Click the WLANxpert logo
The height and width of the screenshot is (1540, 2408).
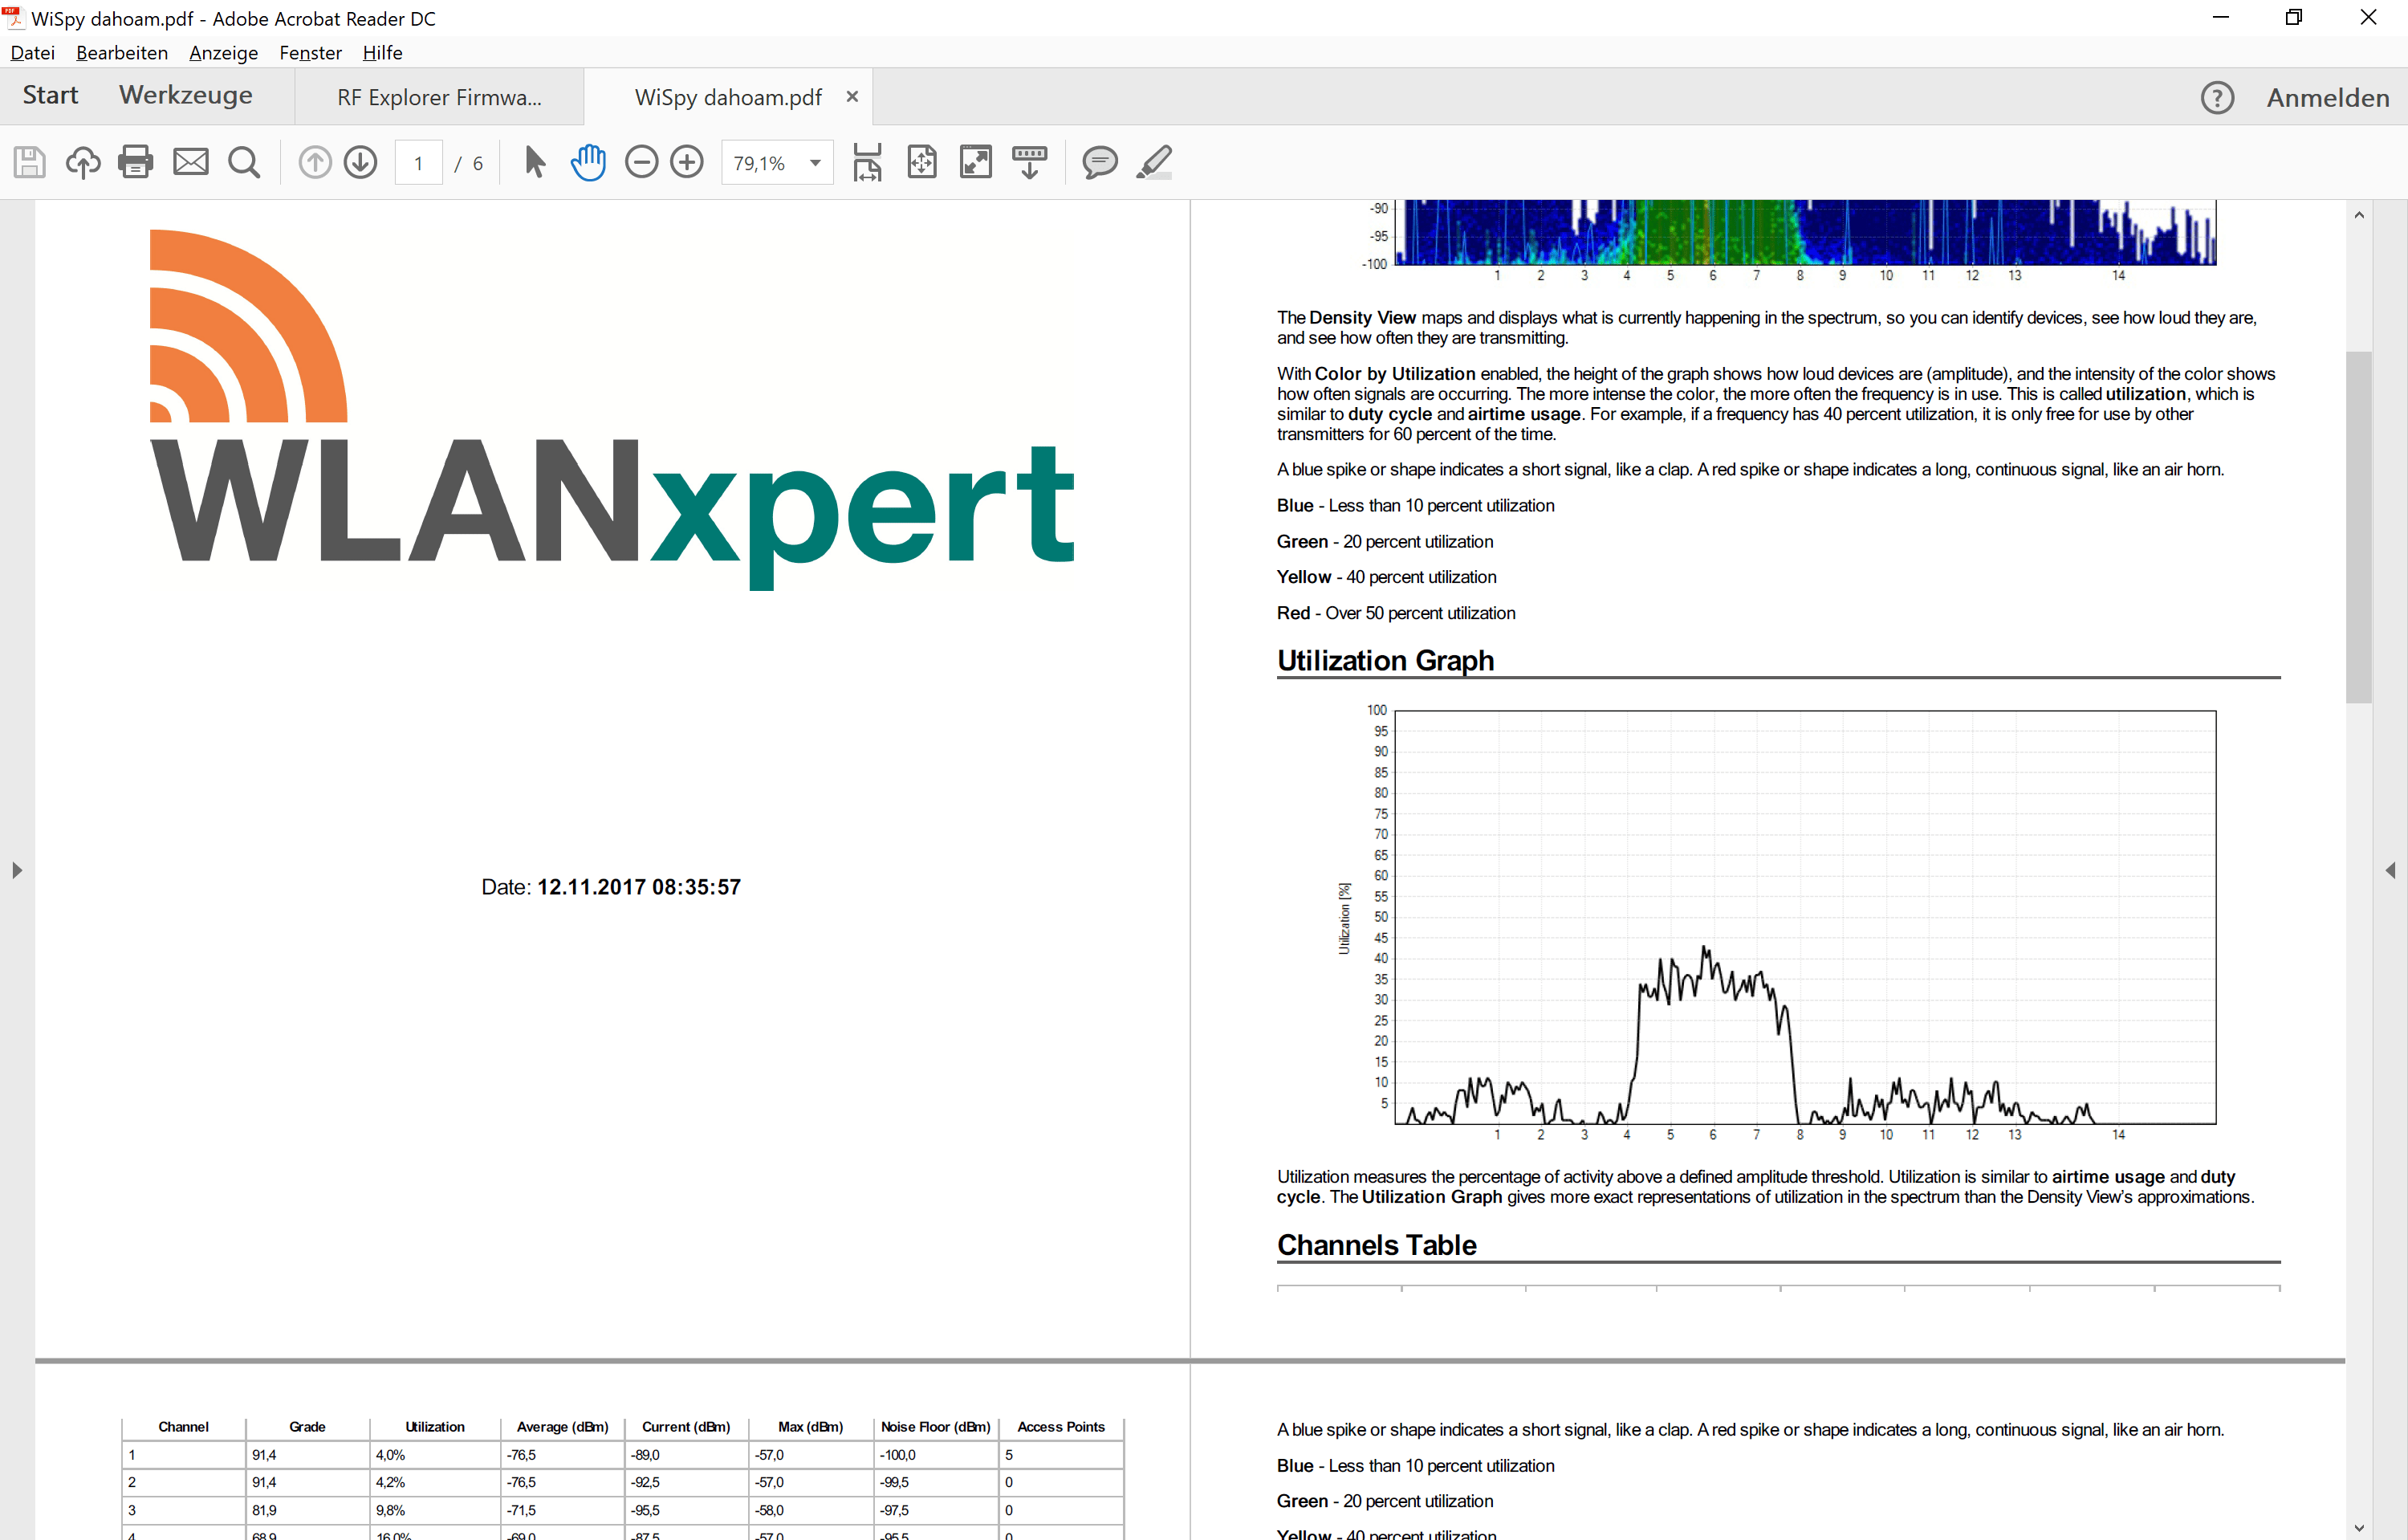click(x=612, y=410)
